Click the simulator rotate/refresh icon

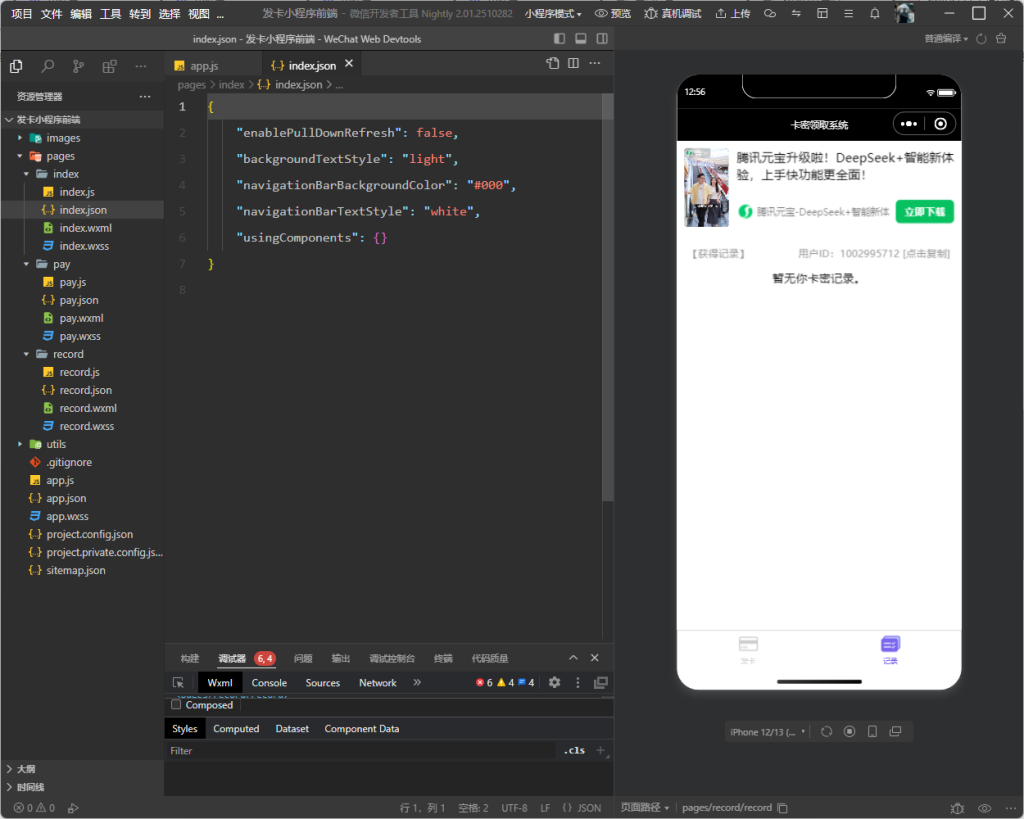[827, 732]
